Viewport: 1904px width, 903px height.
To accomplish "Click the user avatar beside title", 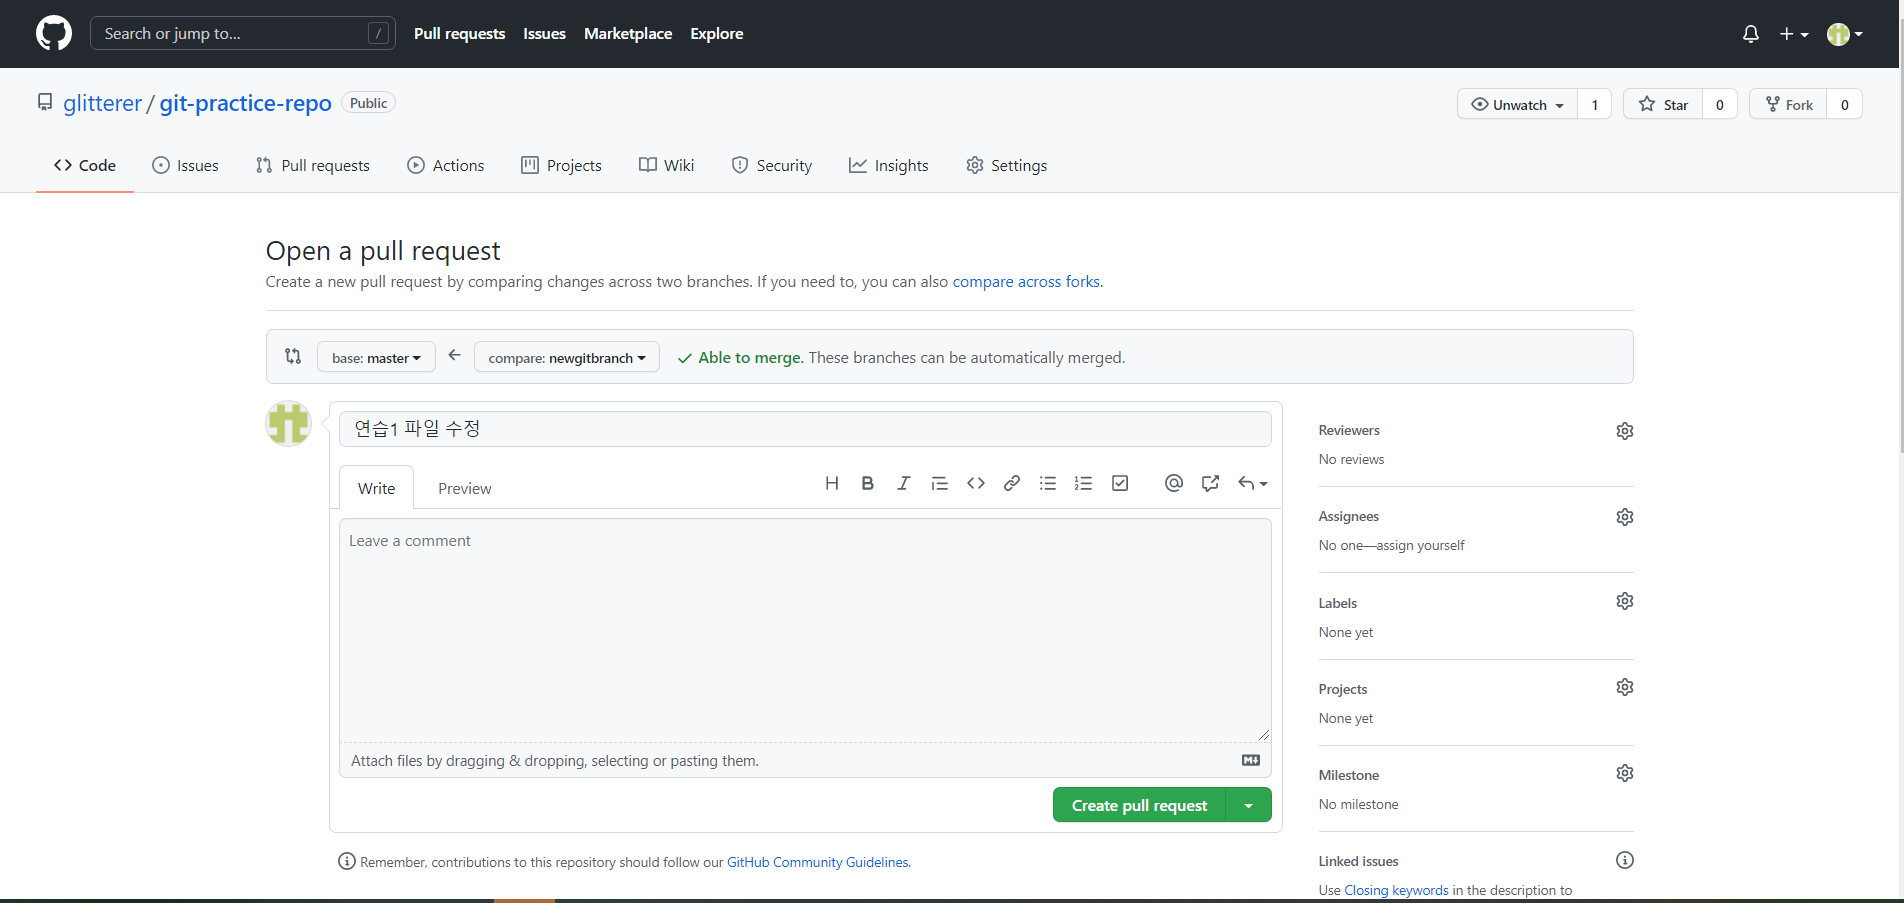I will [x=288, y=424].
